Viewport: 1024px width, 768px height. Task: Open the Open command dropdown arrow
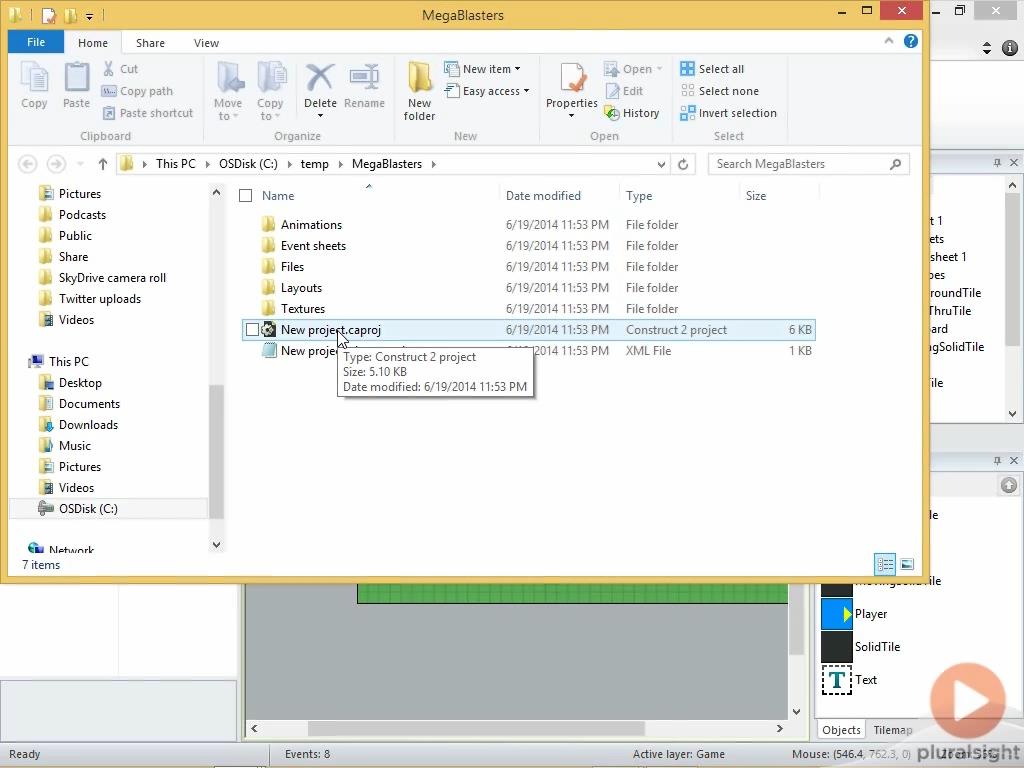tap(659, 69)
